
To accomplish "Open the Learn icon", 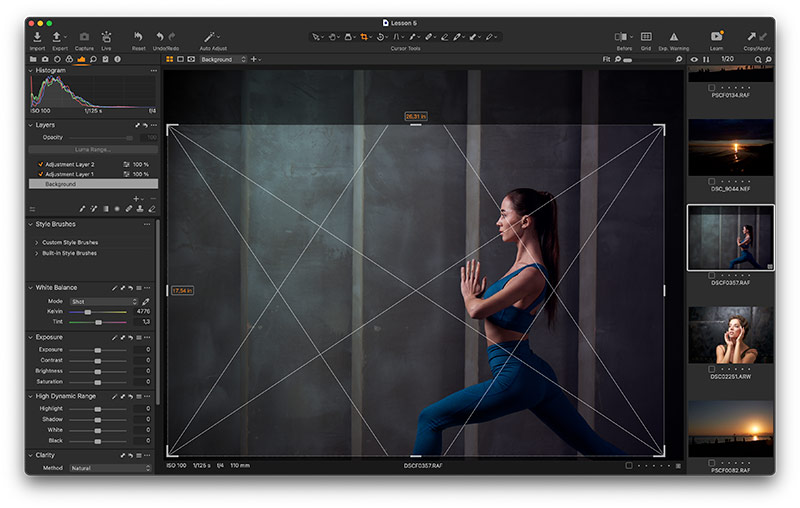I will (716, 37).
